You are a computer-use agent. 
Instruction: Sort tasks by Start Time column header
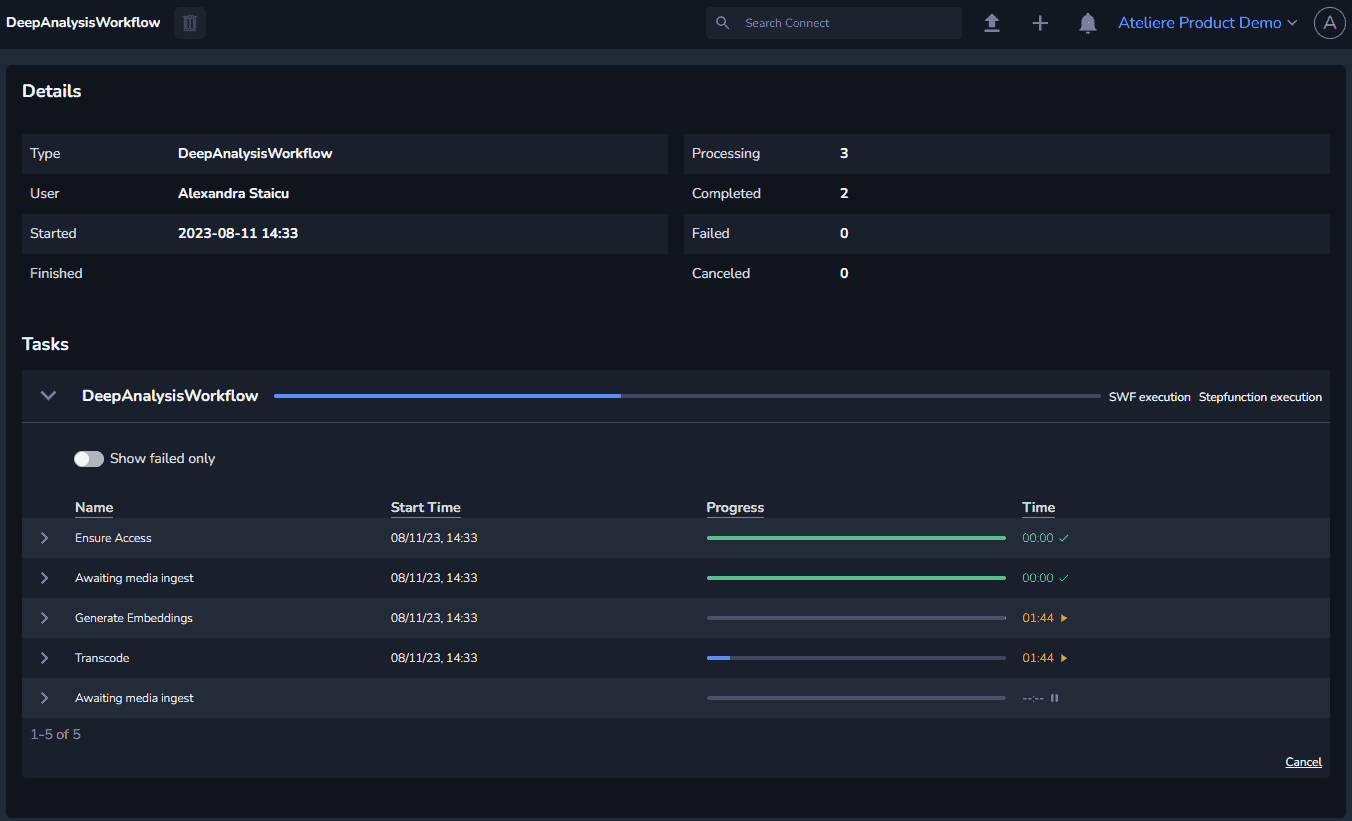[x=425, y=508]
